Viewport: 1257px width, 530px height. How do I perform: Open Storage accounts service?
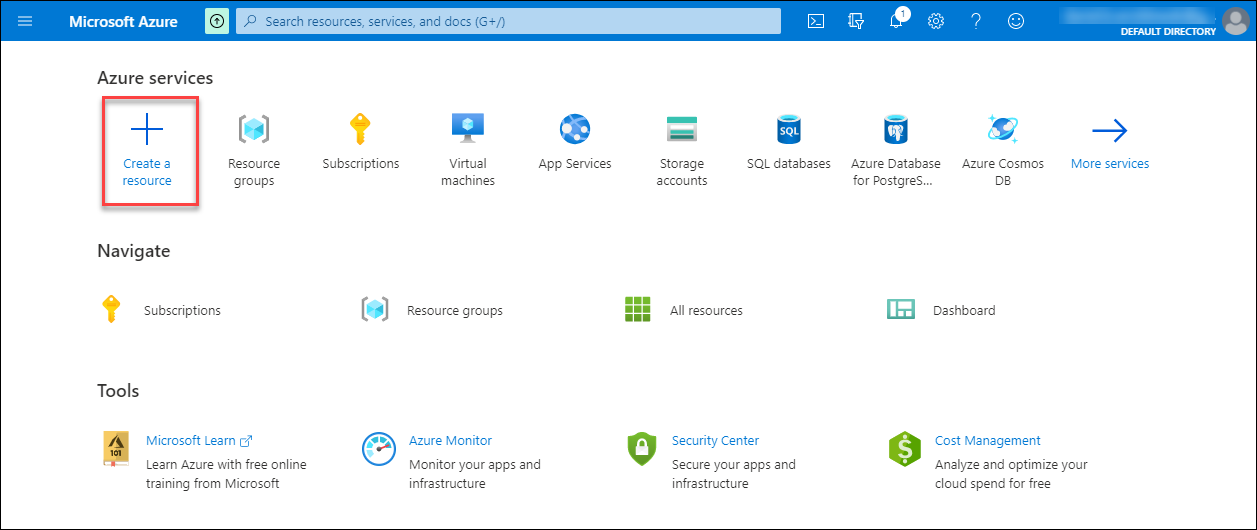(x=682, y=150)
